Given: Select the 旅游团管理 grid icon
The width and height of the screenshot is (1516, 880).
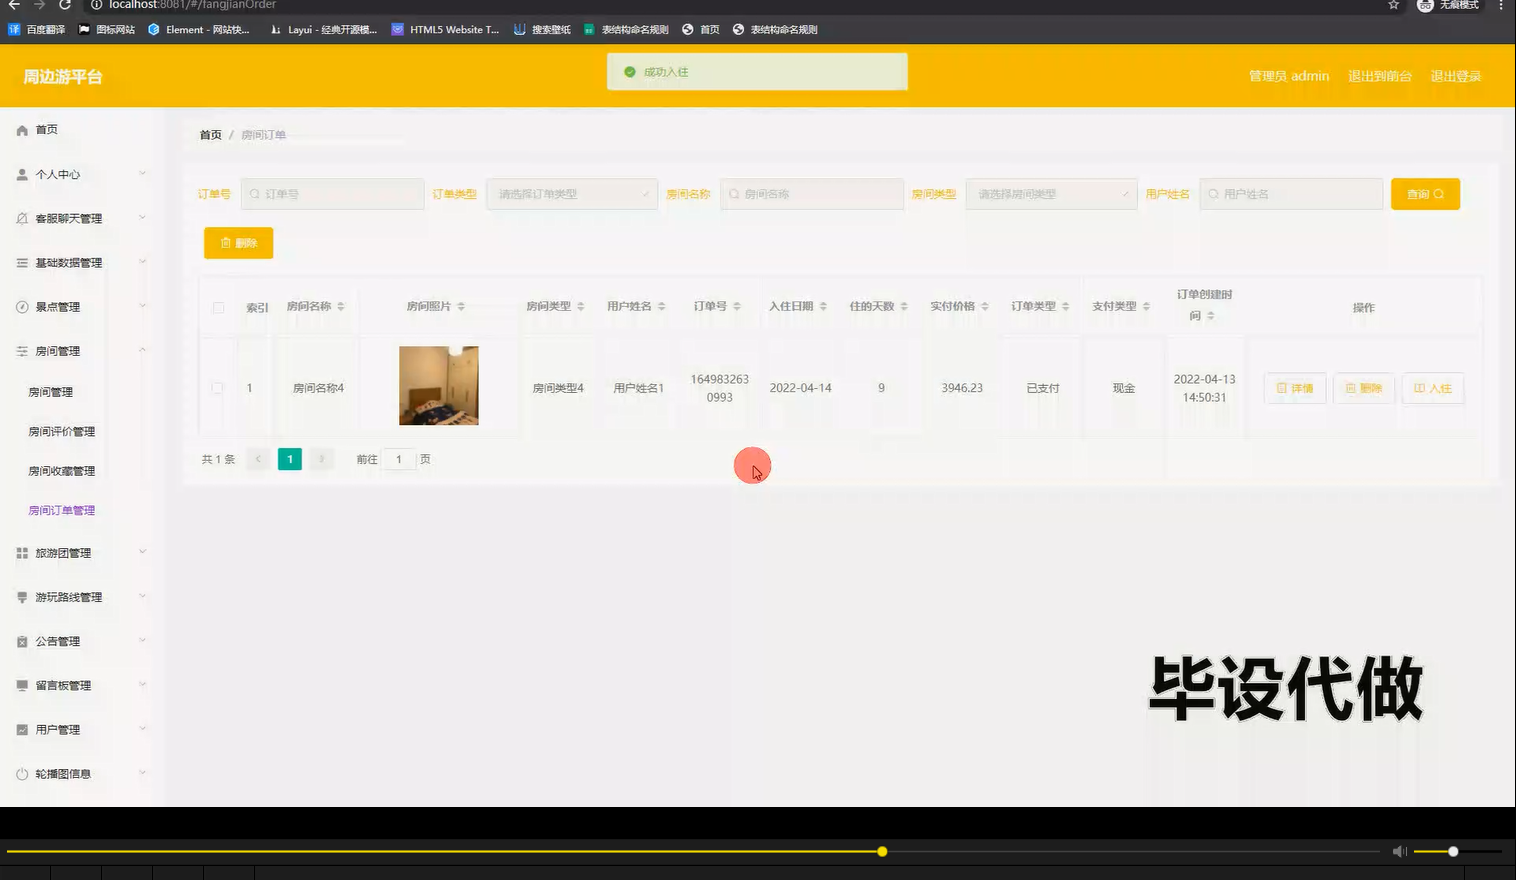Looking at the screenshot, I should tap(21, 552).
